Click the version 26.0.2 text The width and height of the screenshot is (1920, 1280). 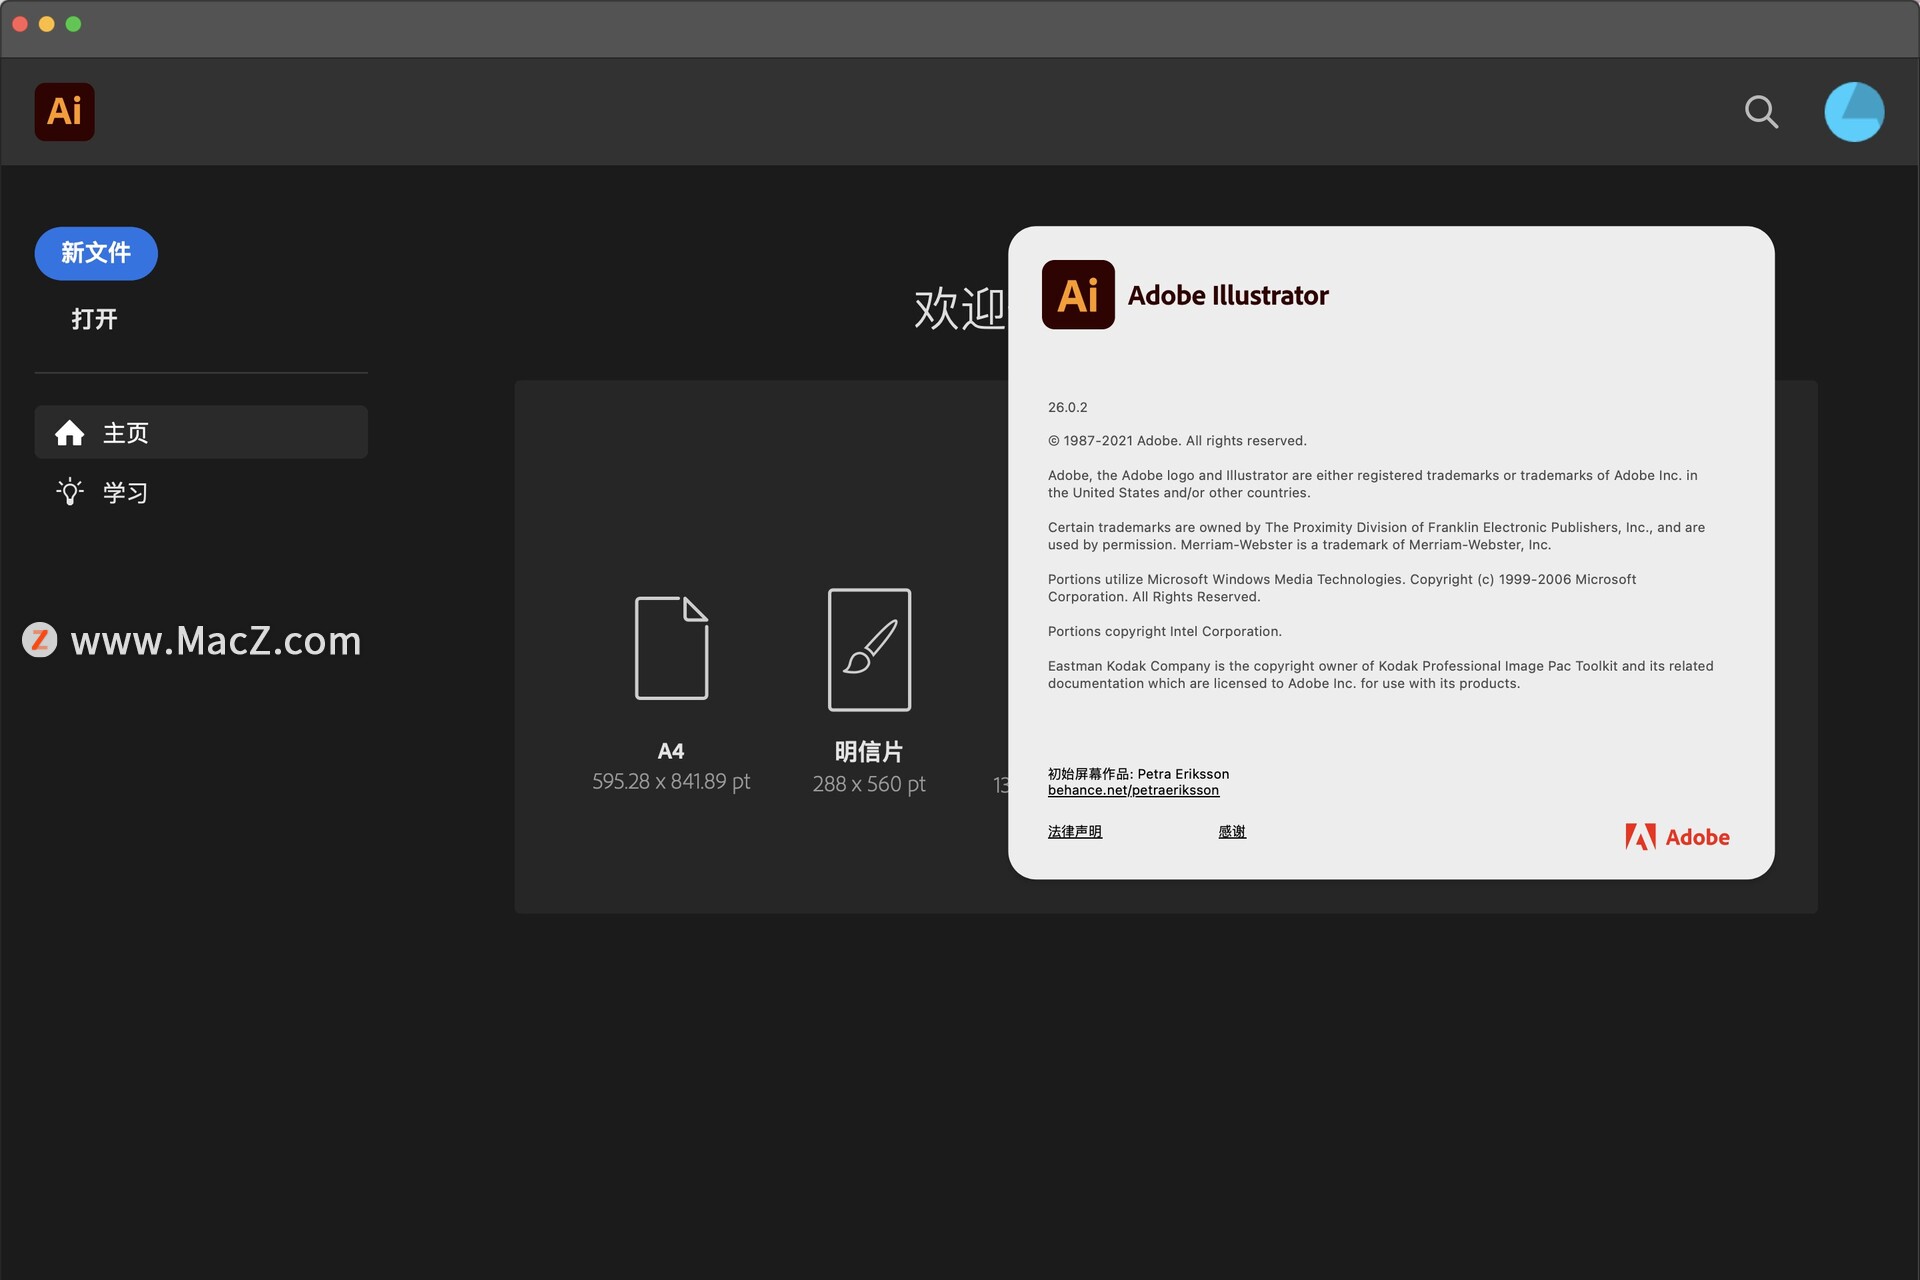point(1067,407)
